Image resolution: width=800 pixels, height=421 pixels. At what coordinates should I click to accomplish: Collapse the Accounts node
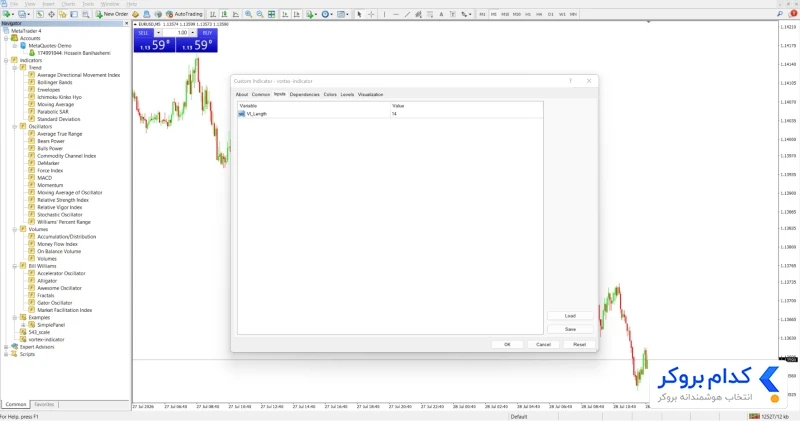(x=6, y=38)
